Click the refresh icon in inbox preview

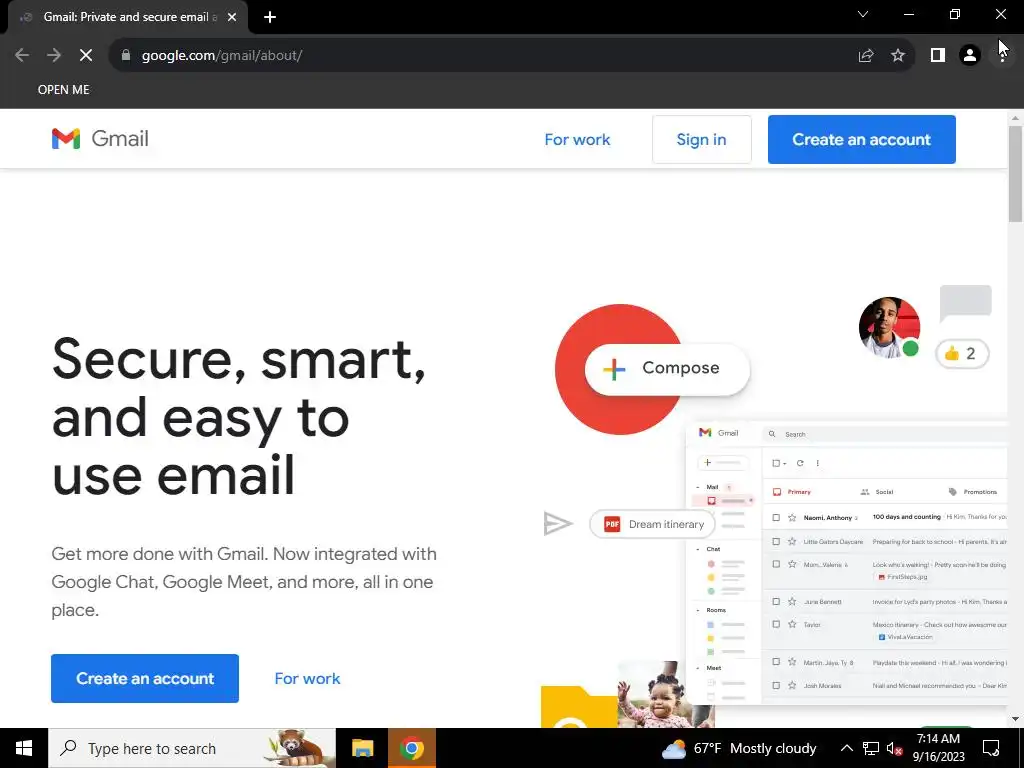click(x=800, y=463)
